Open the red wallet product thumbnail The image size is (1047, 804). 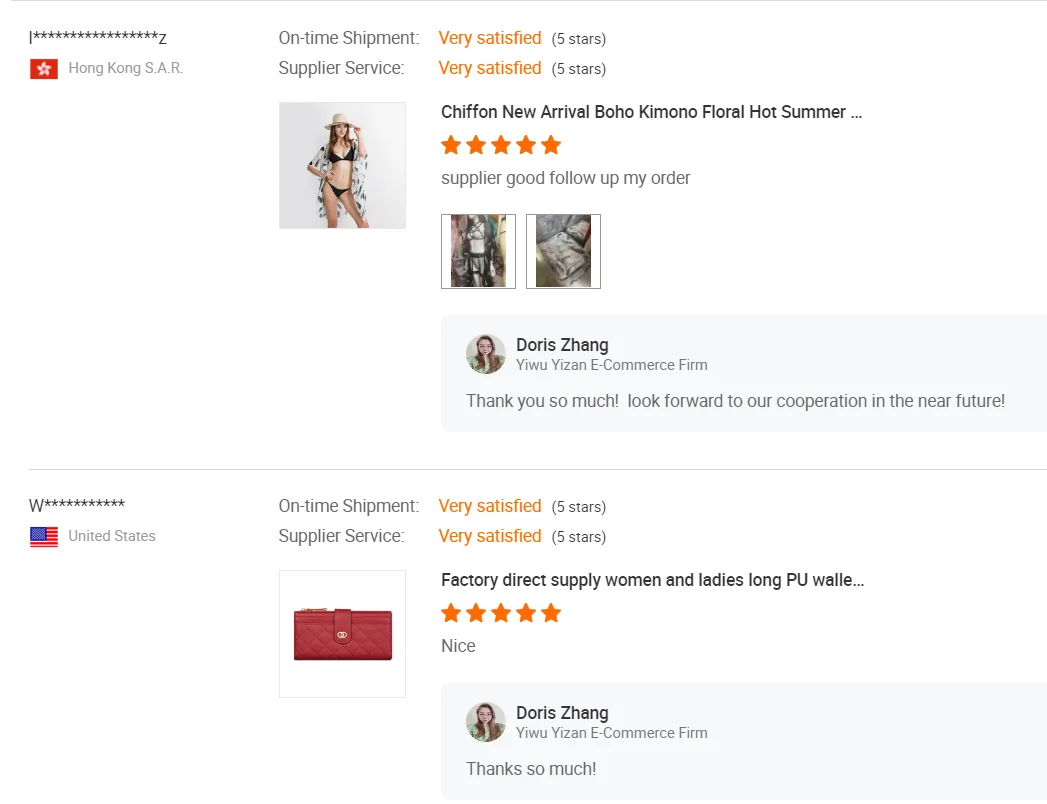coord(342,633)
